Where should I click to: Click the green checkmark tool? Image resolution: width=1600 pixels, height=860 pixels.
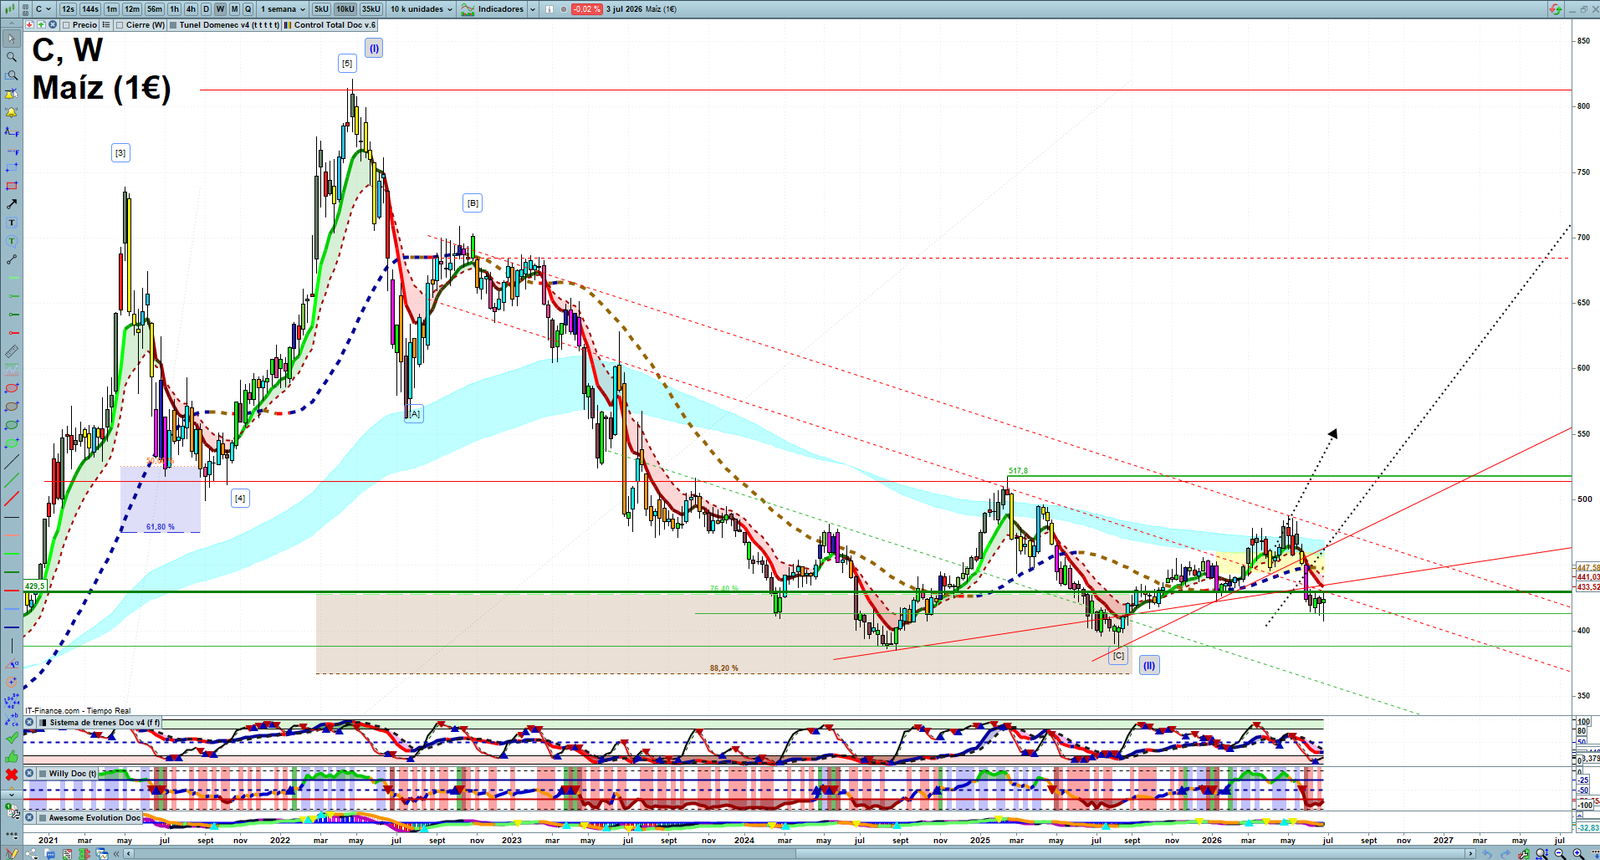point(12,737)
